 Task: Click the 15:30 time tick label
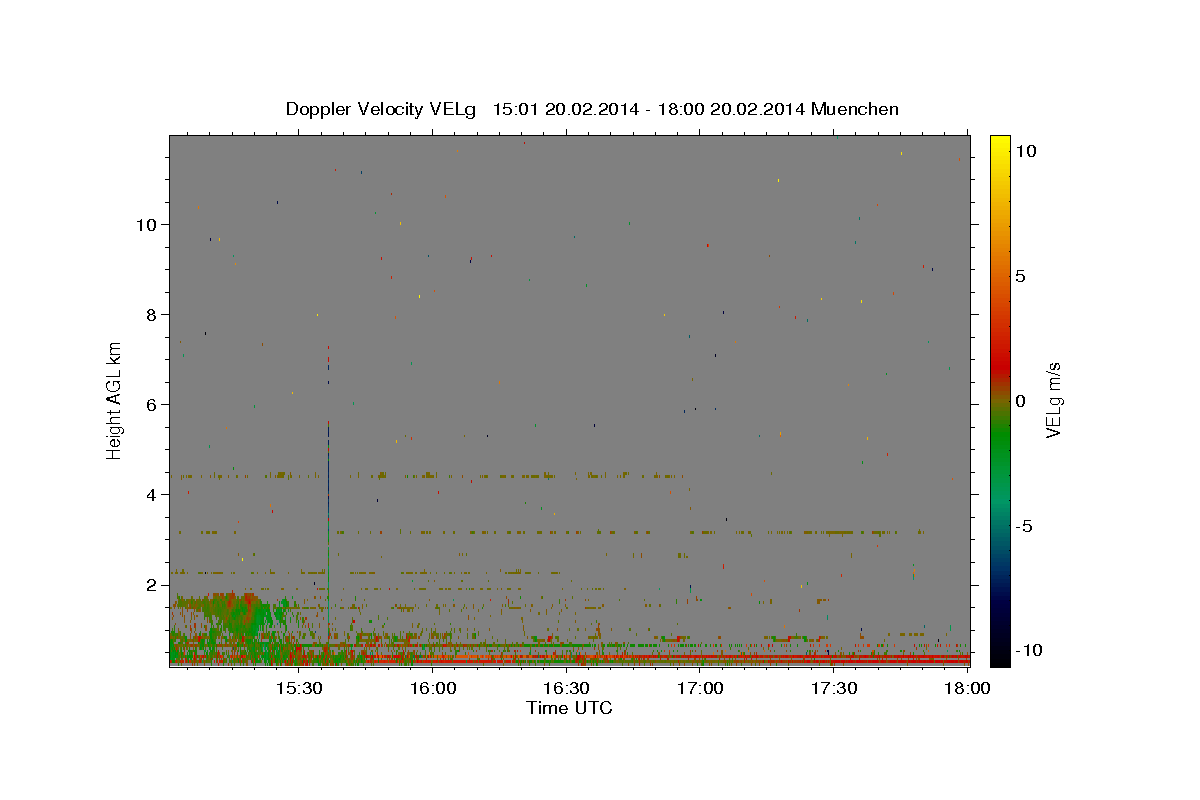coord(298,689)
